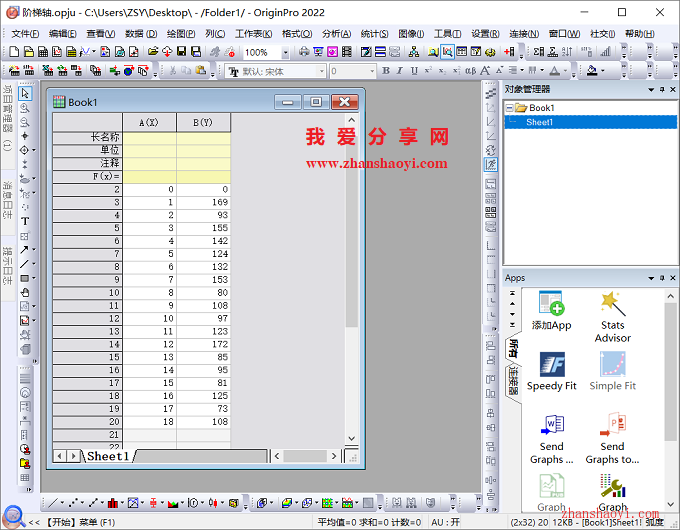Select the Pointer tool in Tools bar
This screenshot has height=530, width=680.
[x=25, y=93]
